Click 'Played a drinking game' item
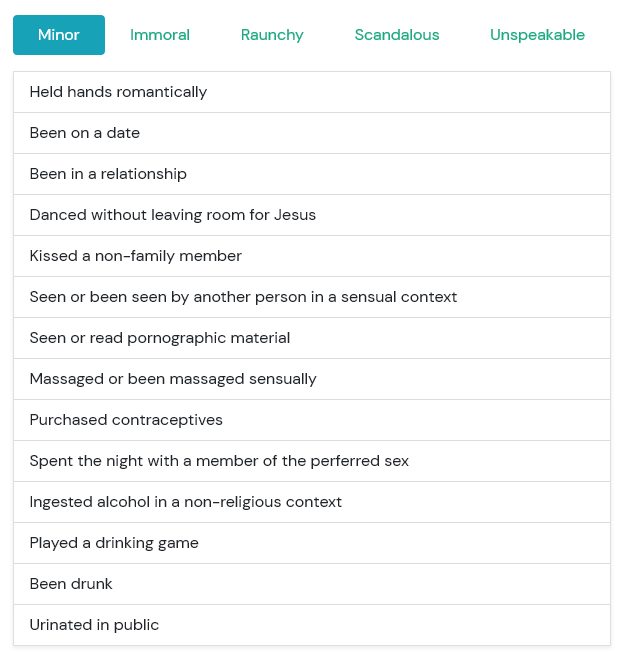This screenshot has width=620, height=655. pyautogui.click(x=312, y=542)
